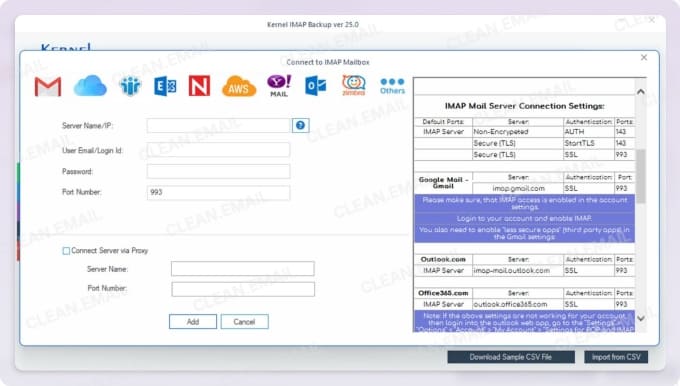Choose the AWS WorkMail icon
The width and height of the screenshot is (680, 386).
click(239, 86)
